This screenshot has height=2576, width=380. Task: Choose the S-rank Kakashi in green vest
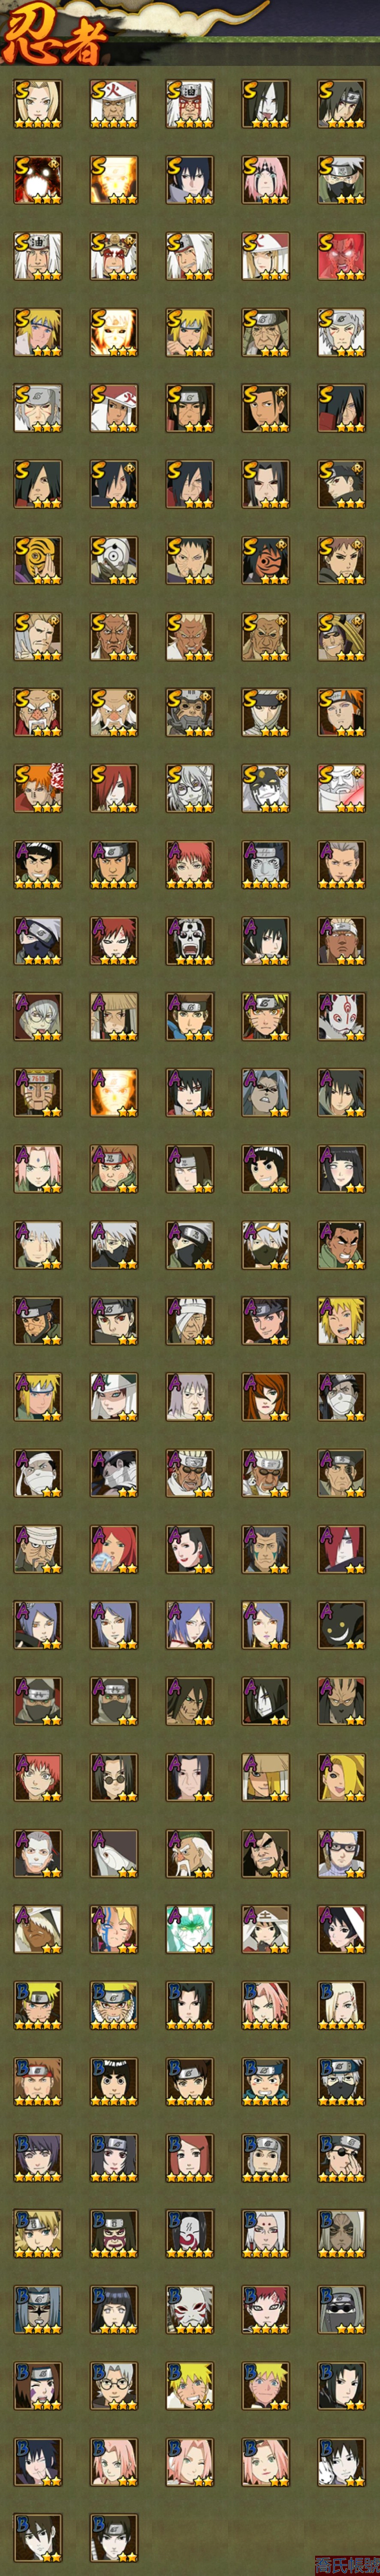pyautogui.click(x=341, y=180)
